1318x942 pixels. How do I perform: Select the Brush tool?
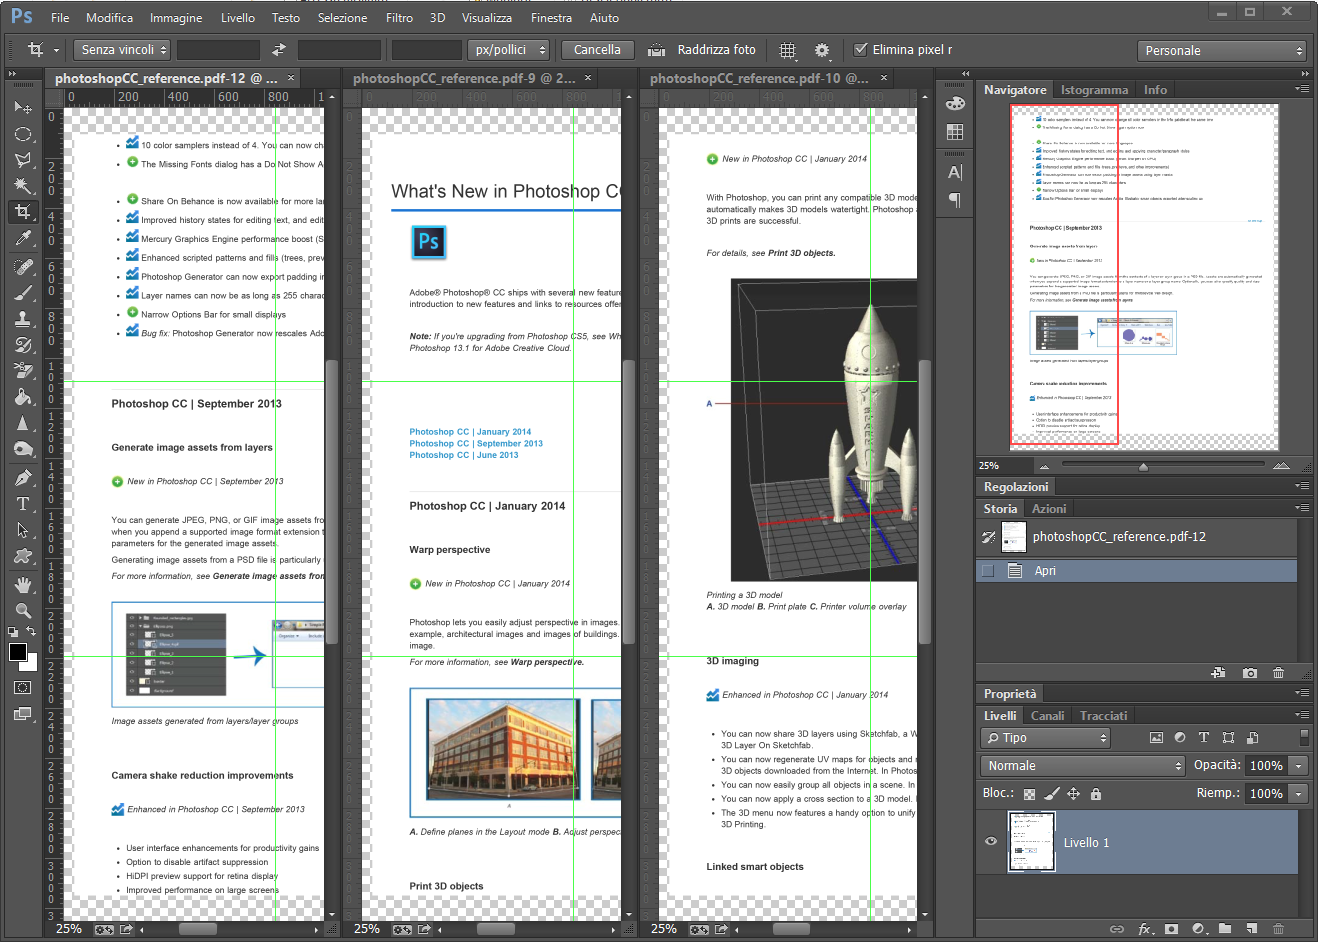(23, 293)
